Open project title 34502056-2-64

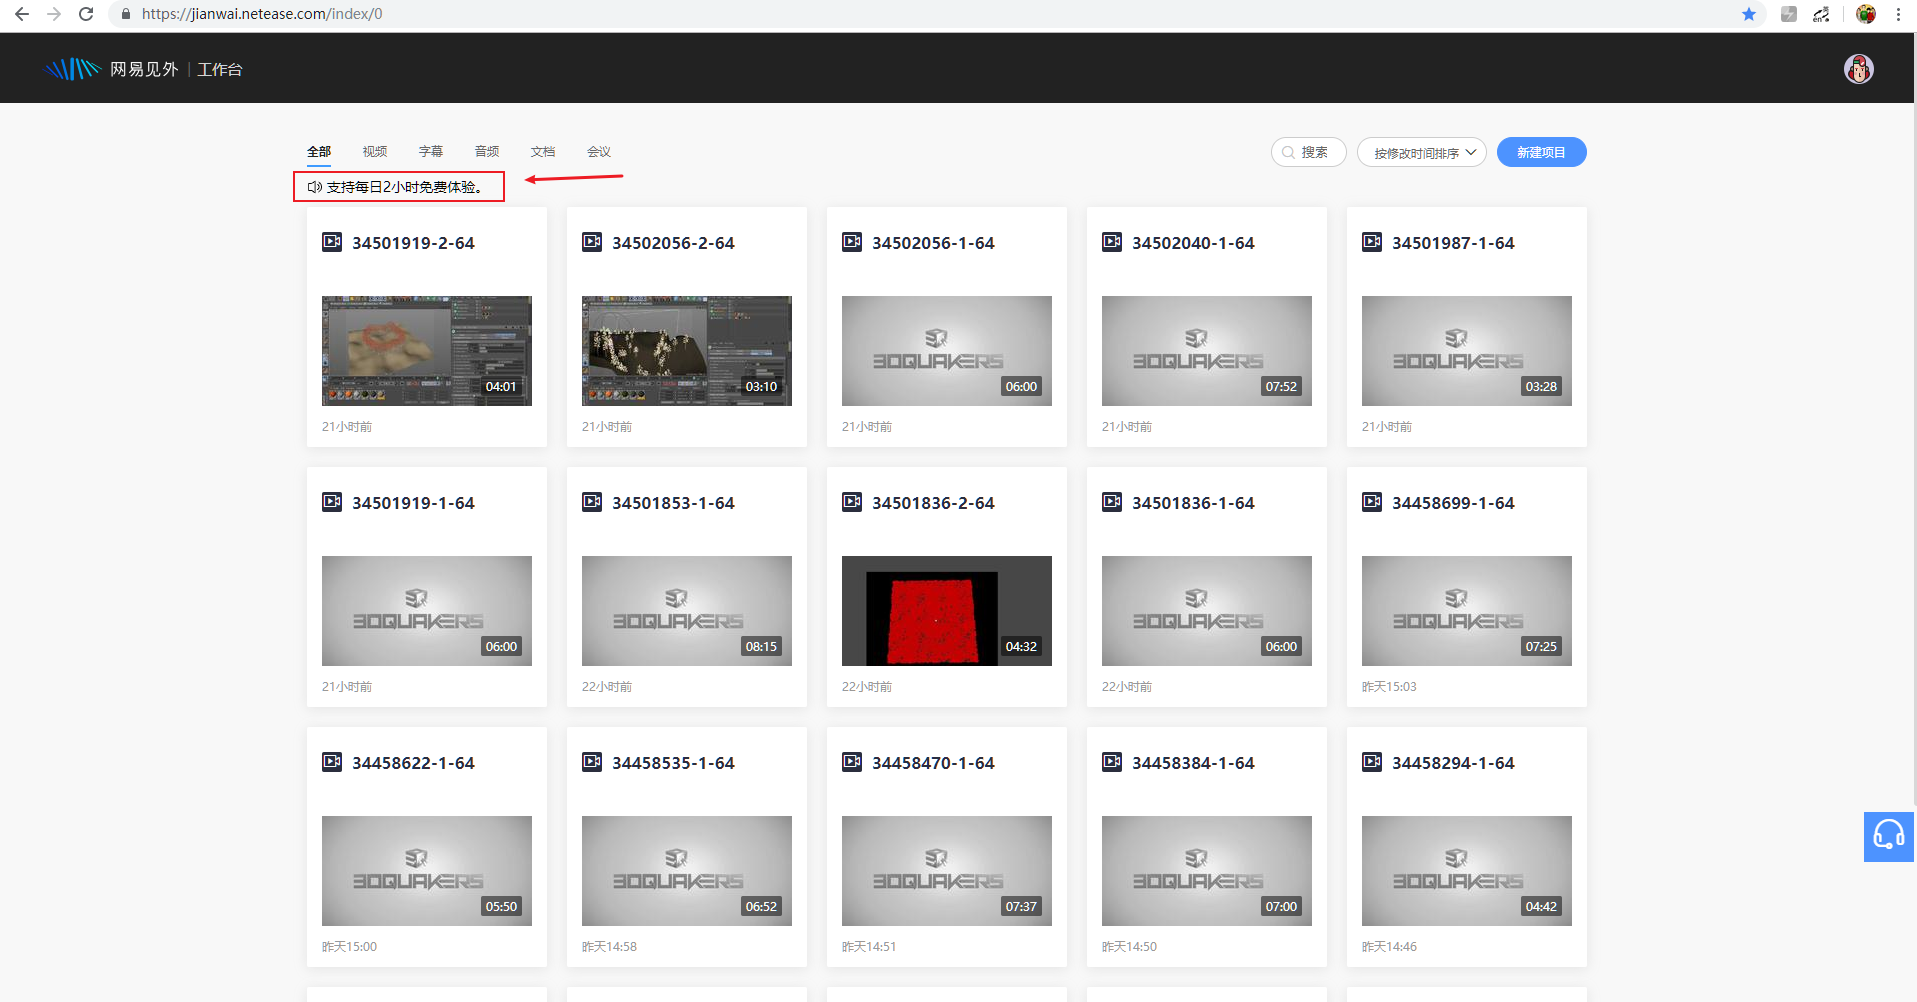[673, 243]
